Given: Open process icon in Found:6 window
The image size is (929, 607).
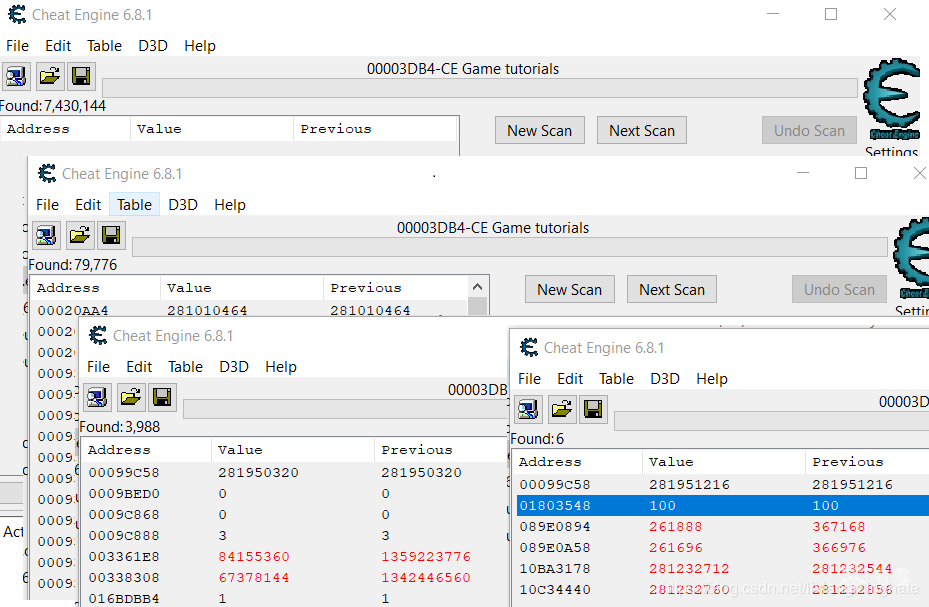Looking at the screenshot, I should (x=528, y=409).
